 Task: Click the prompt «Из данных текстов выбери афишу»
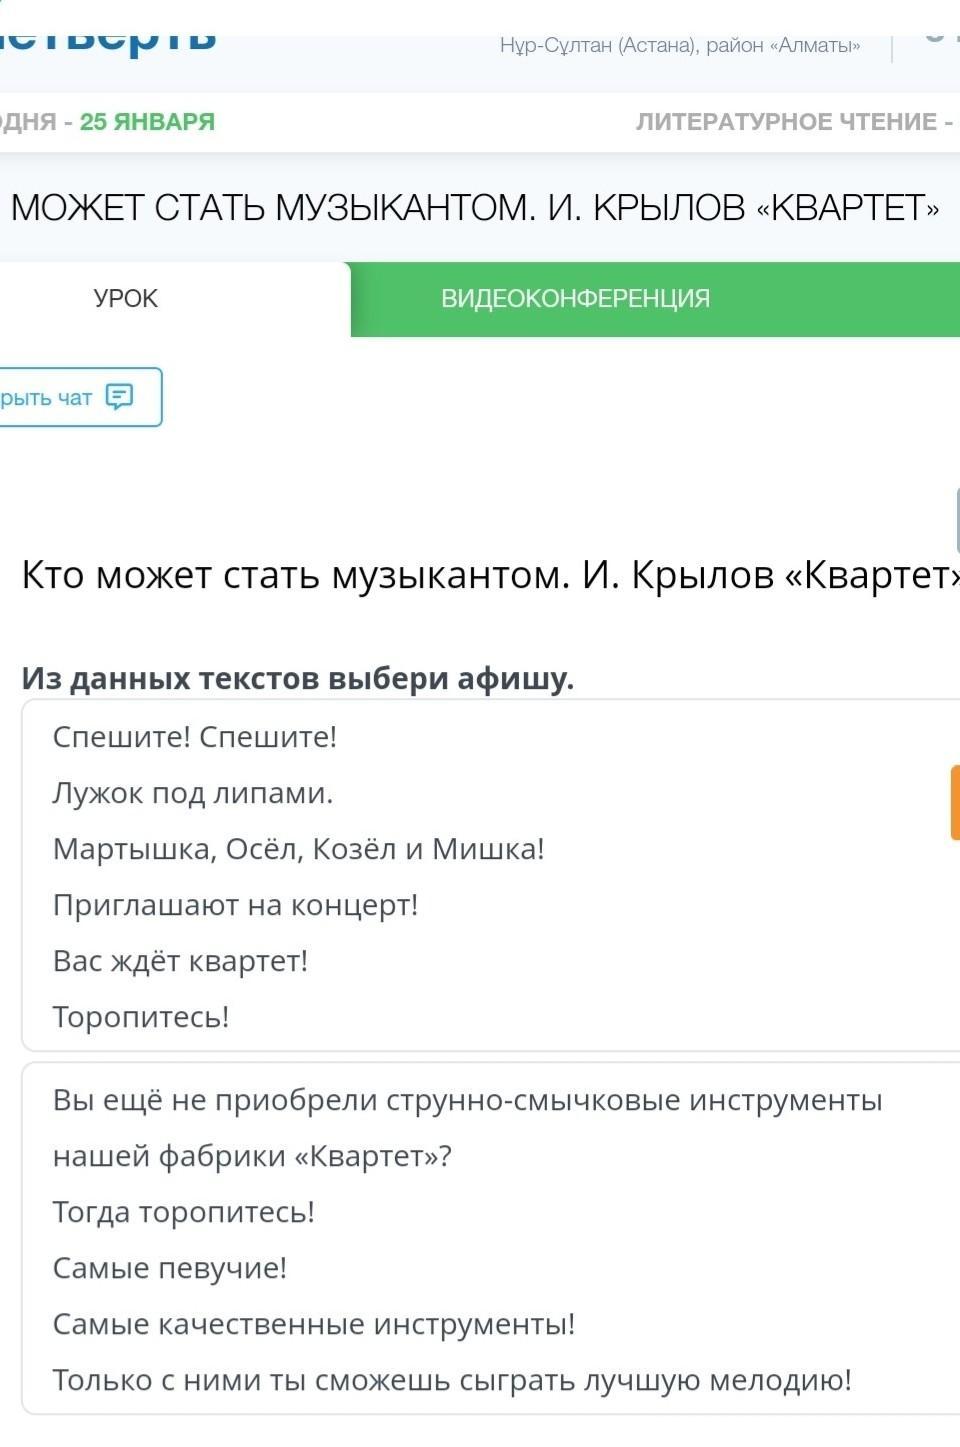(298, 678)
